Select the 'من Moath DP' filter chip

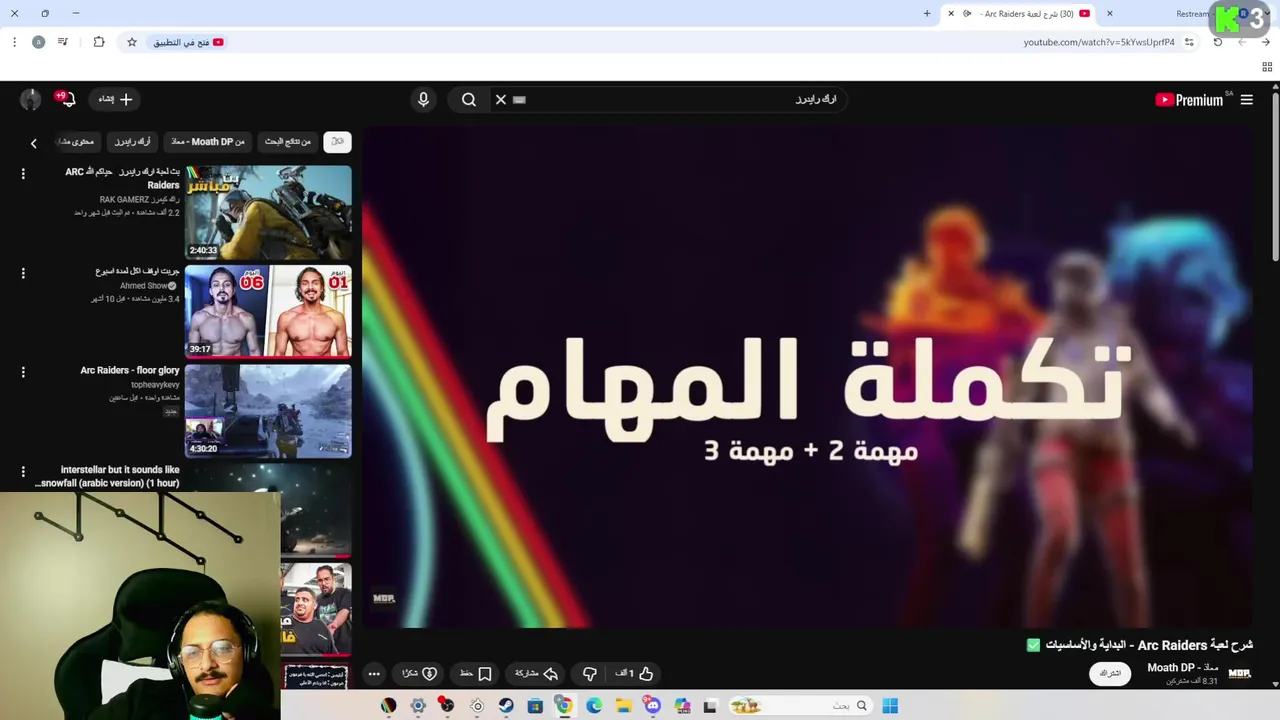(x=208, y=141)
